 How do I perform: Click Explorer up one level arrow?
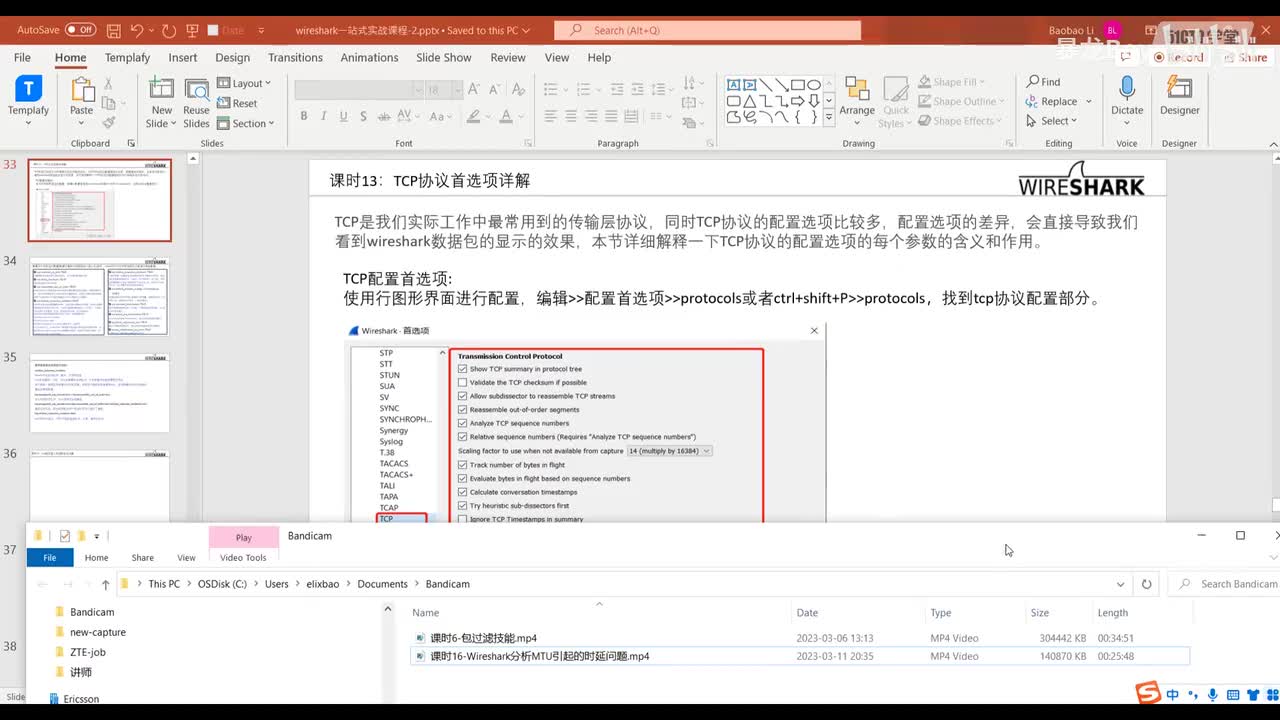pyautogui.click(x=105, y=584)
